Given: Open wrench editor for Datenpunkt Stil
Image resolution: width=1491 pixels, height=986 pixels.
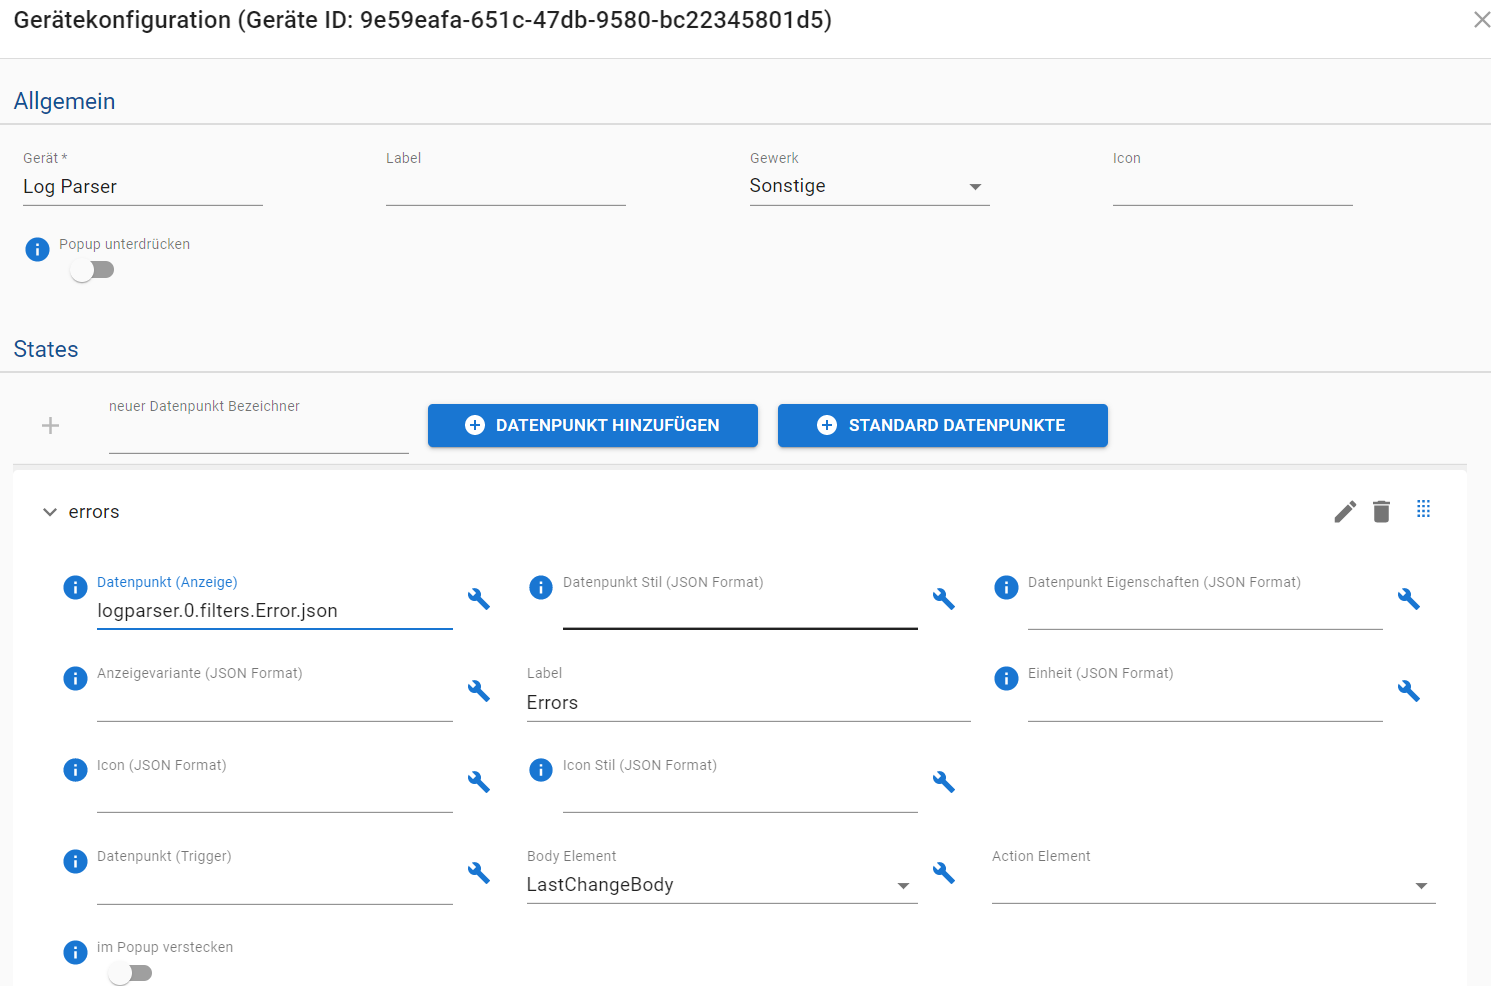Looking at the screenshot, I should pos(944,599).
